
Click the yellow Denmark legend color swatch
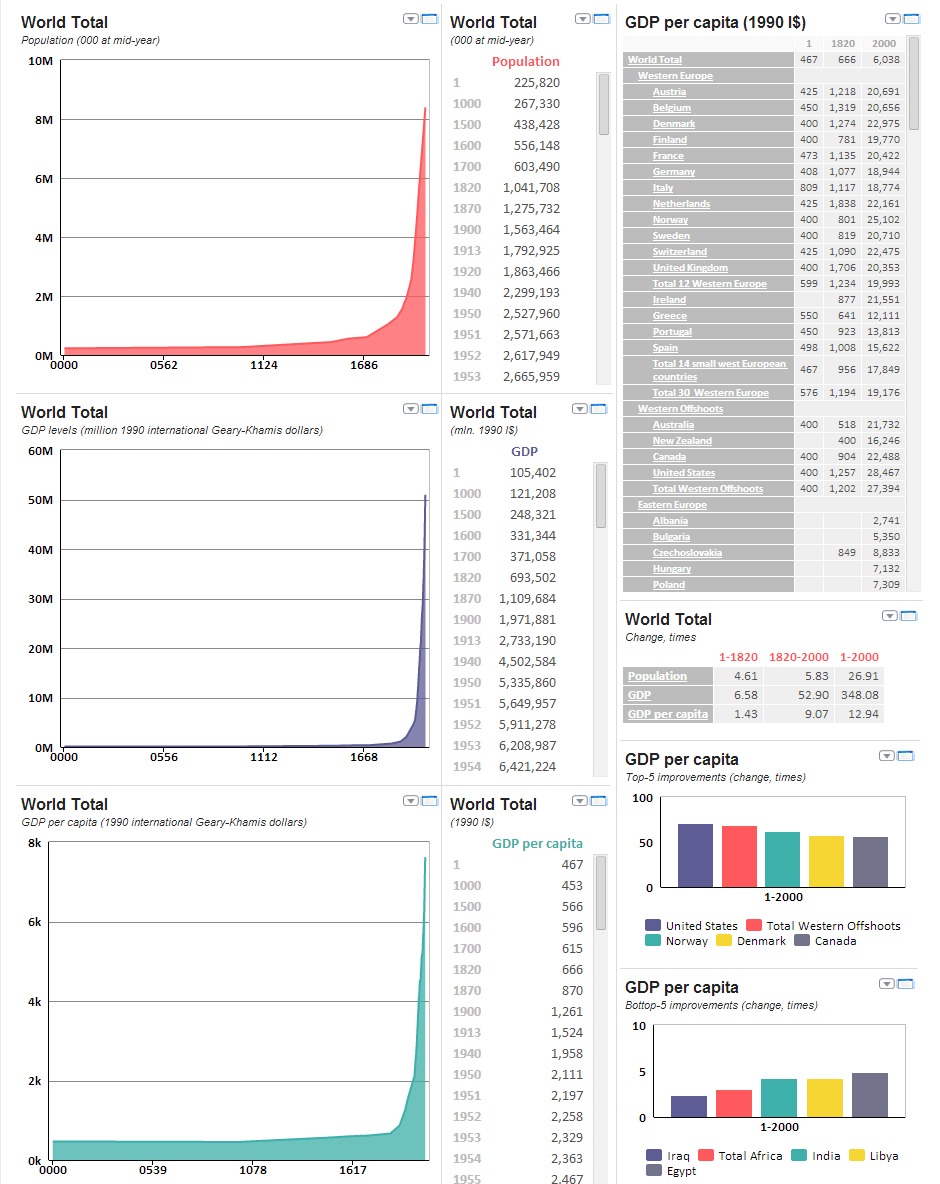pos(721,941)
